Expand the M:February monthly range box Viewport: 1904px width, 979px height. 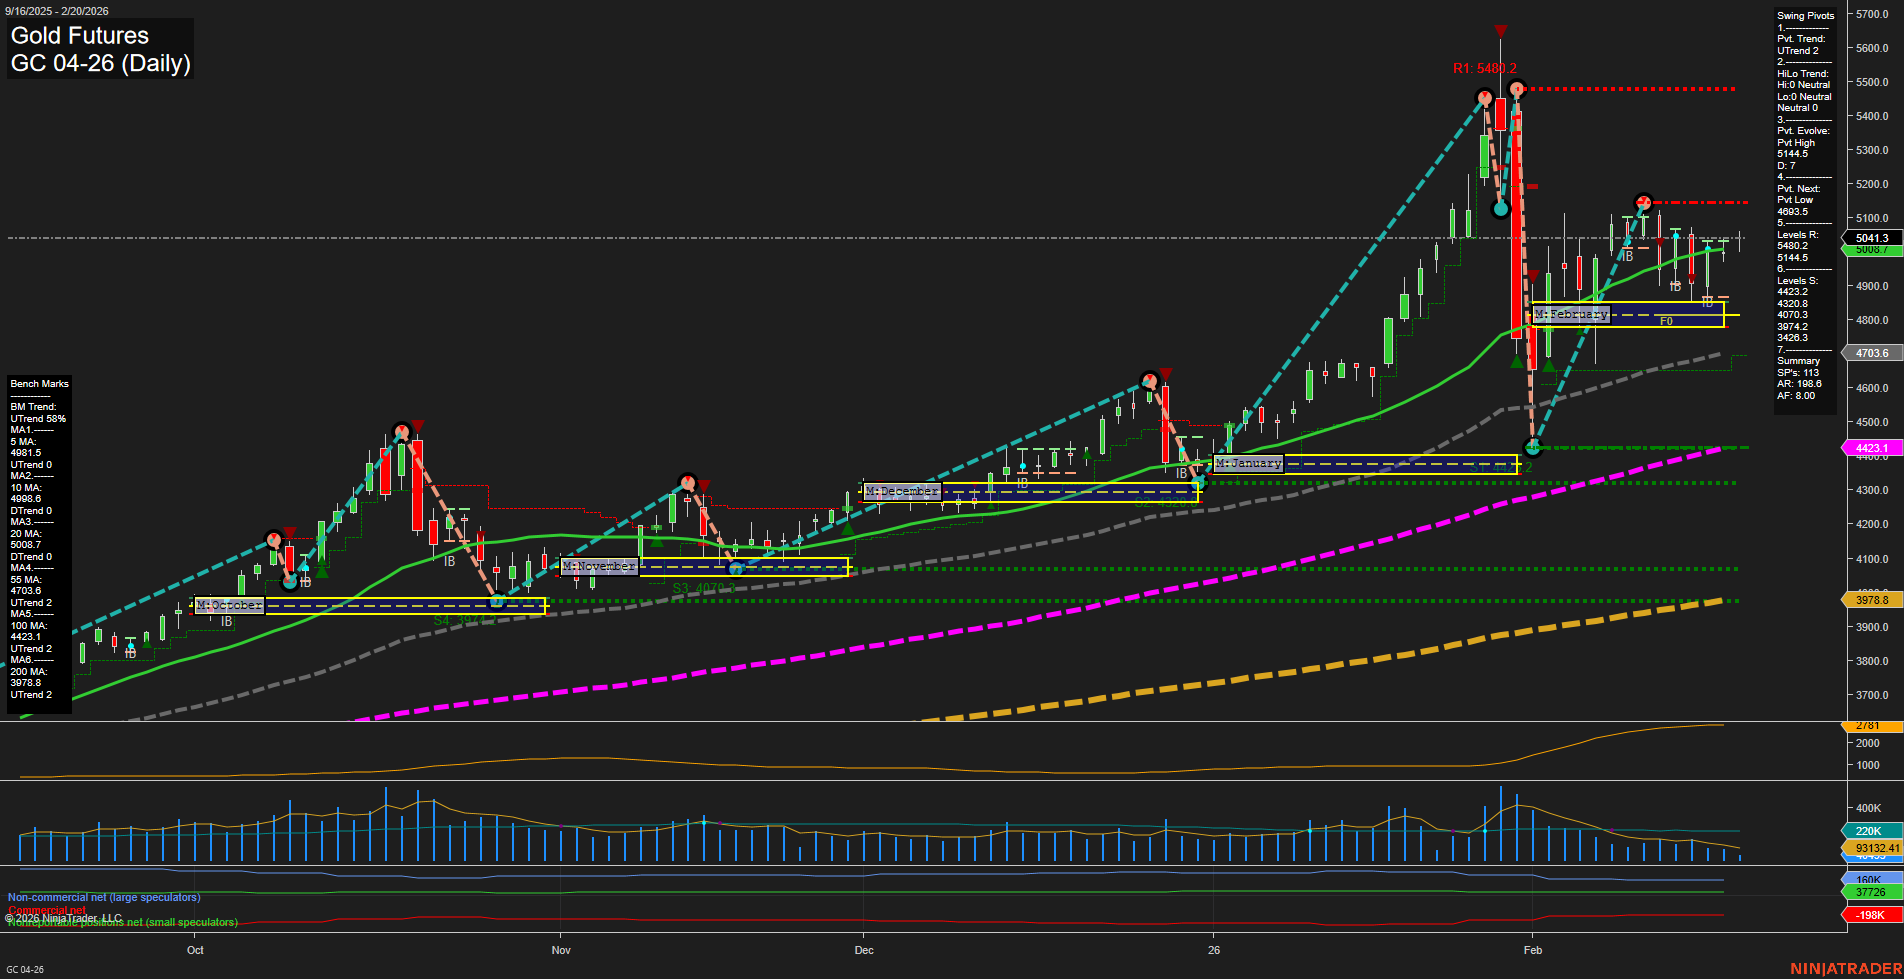(1572, 313)
